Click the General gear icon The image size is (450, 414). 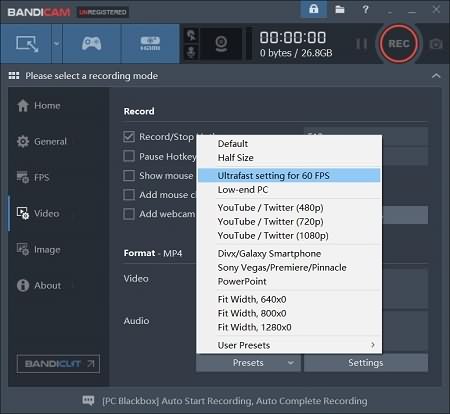(23, 141)
